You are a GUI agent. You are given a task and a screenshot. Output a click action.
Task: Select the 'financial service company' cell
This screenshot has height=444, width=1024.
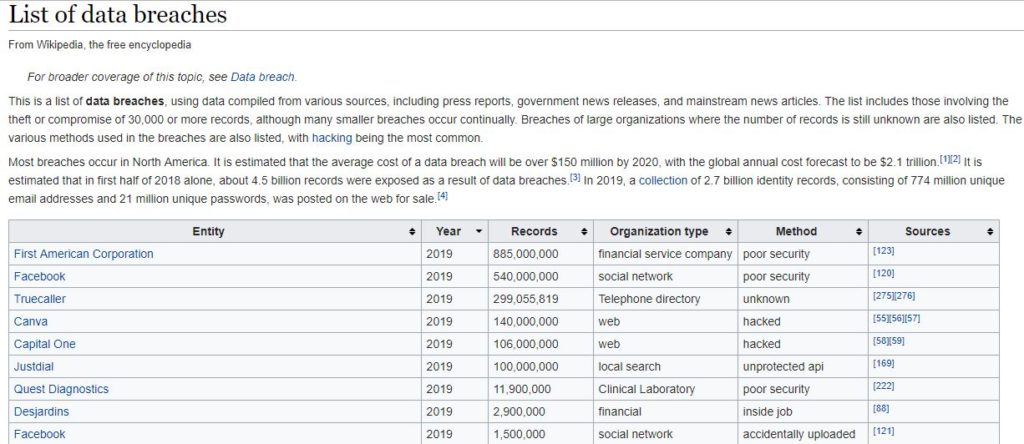pyautogui.click(x=665, y=254)
